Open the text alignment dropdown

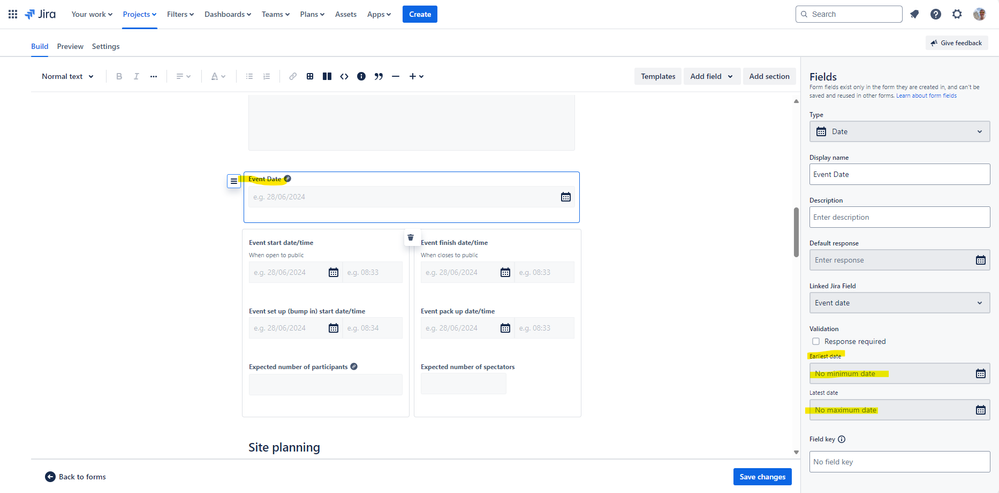pos(183,76)
